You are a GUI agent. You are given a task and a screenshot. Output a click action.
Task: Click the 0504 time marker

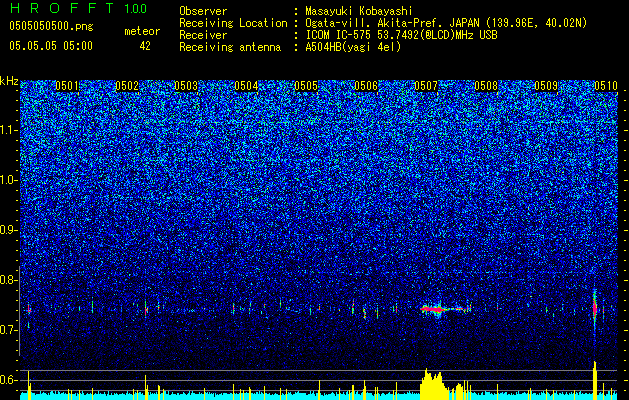click(246, 85)
